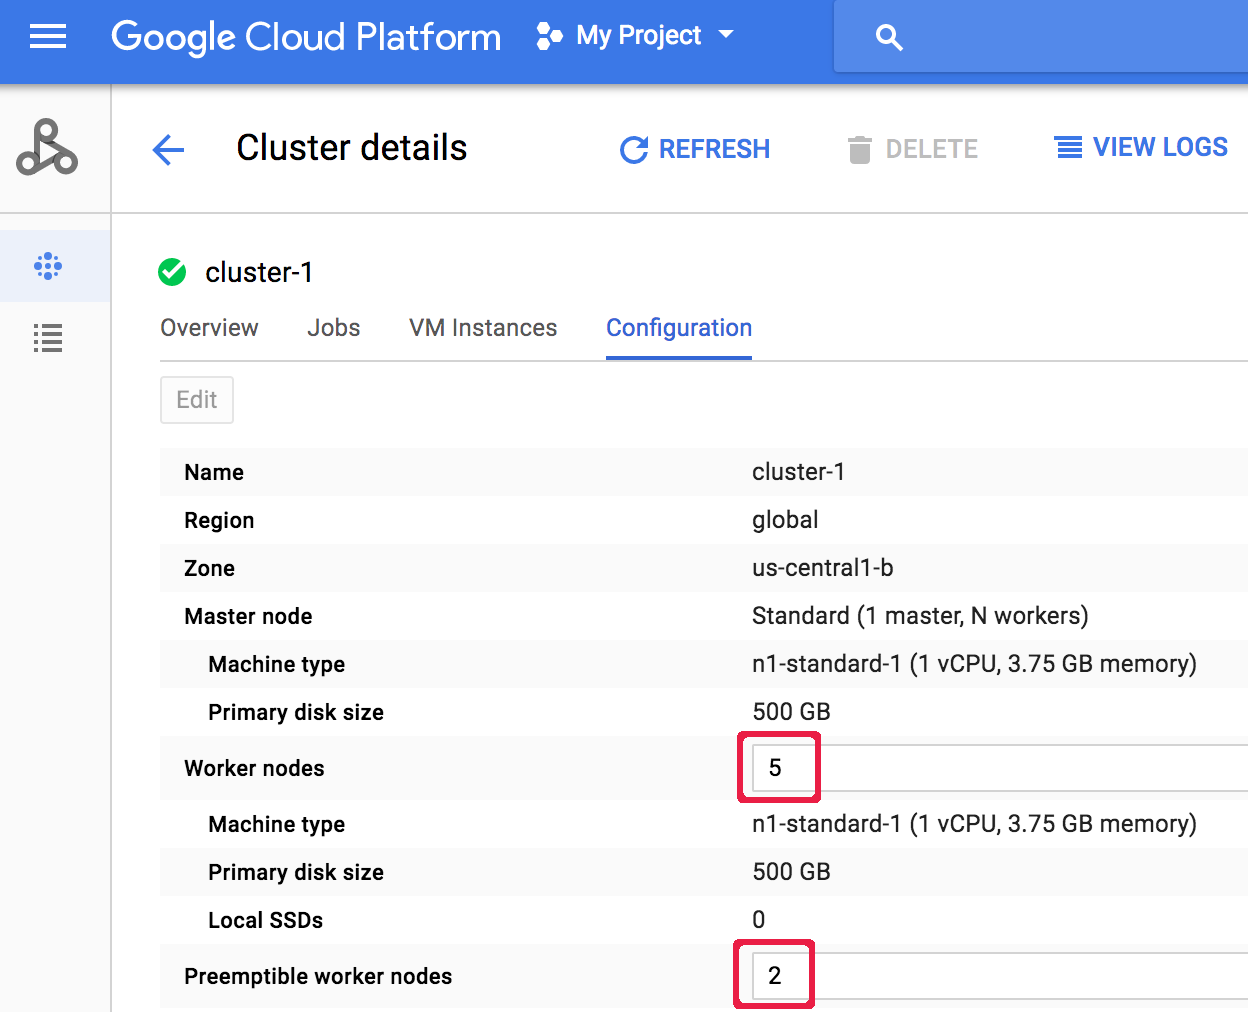The height and width of the screenshot is (1012, 1248).
Task: Open the VM Instances tab
Action: [483, 328]
